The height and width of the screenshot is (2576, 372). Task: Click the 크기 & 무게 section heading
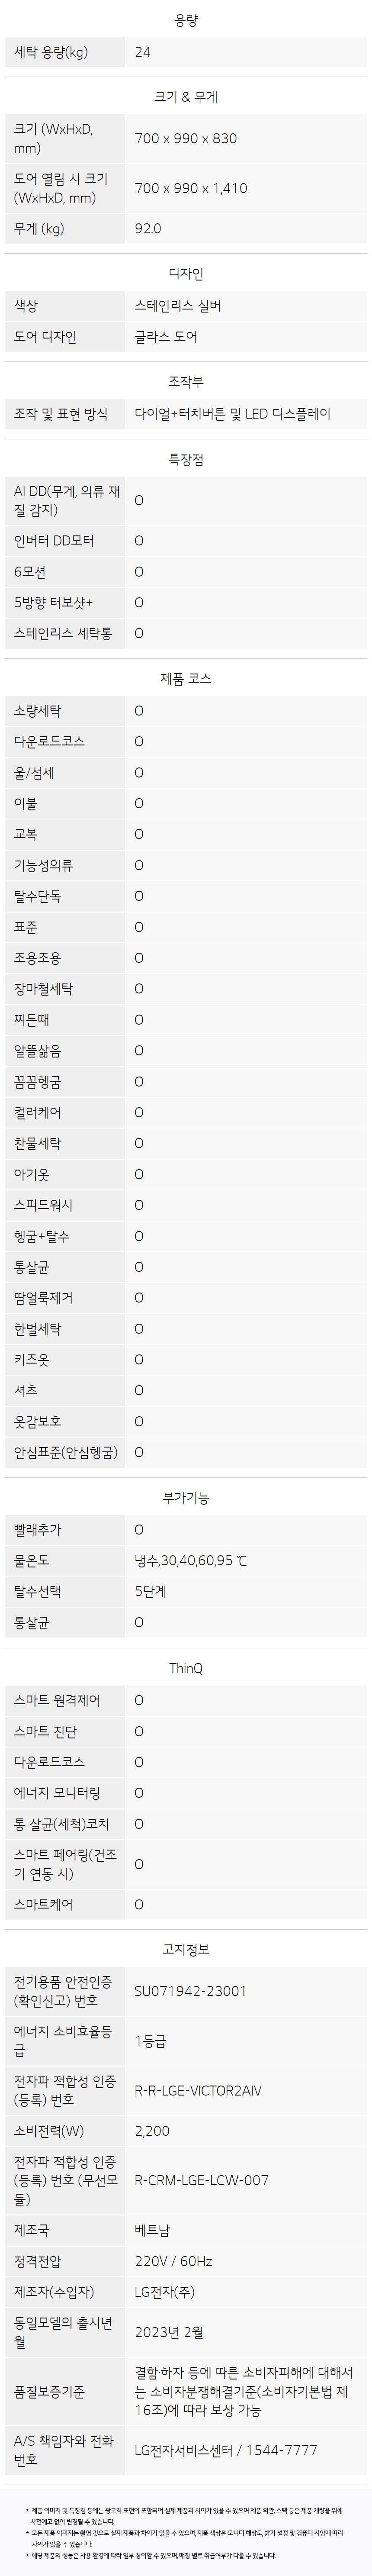[186, 97]
